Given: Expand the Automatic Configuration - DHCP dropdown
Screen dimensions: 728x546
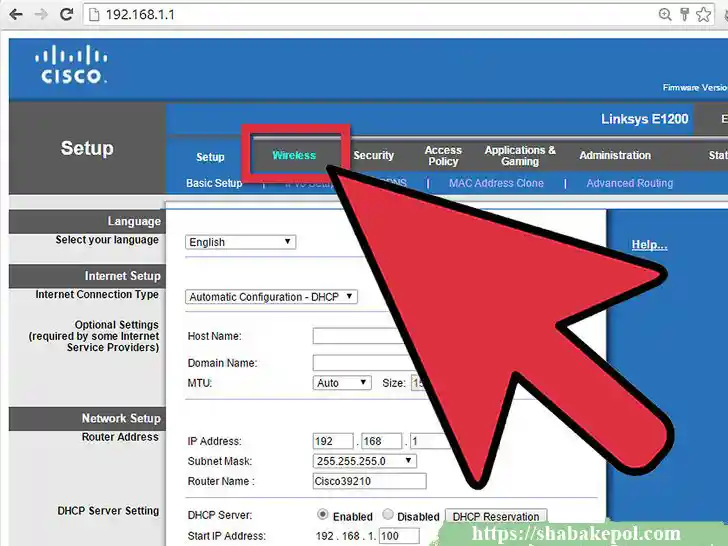Looking at the screenshot, I should 271,297.
